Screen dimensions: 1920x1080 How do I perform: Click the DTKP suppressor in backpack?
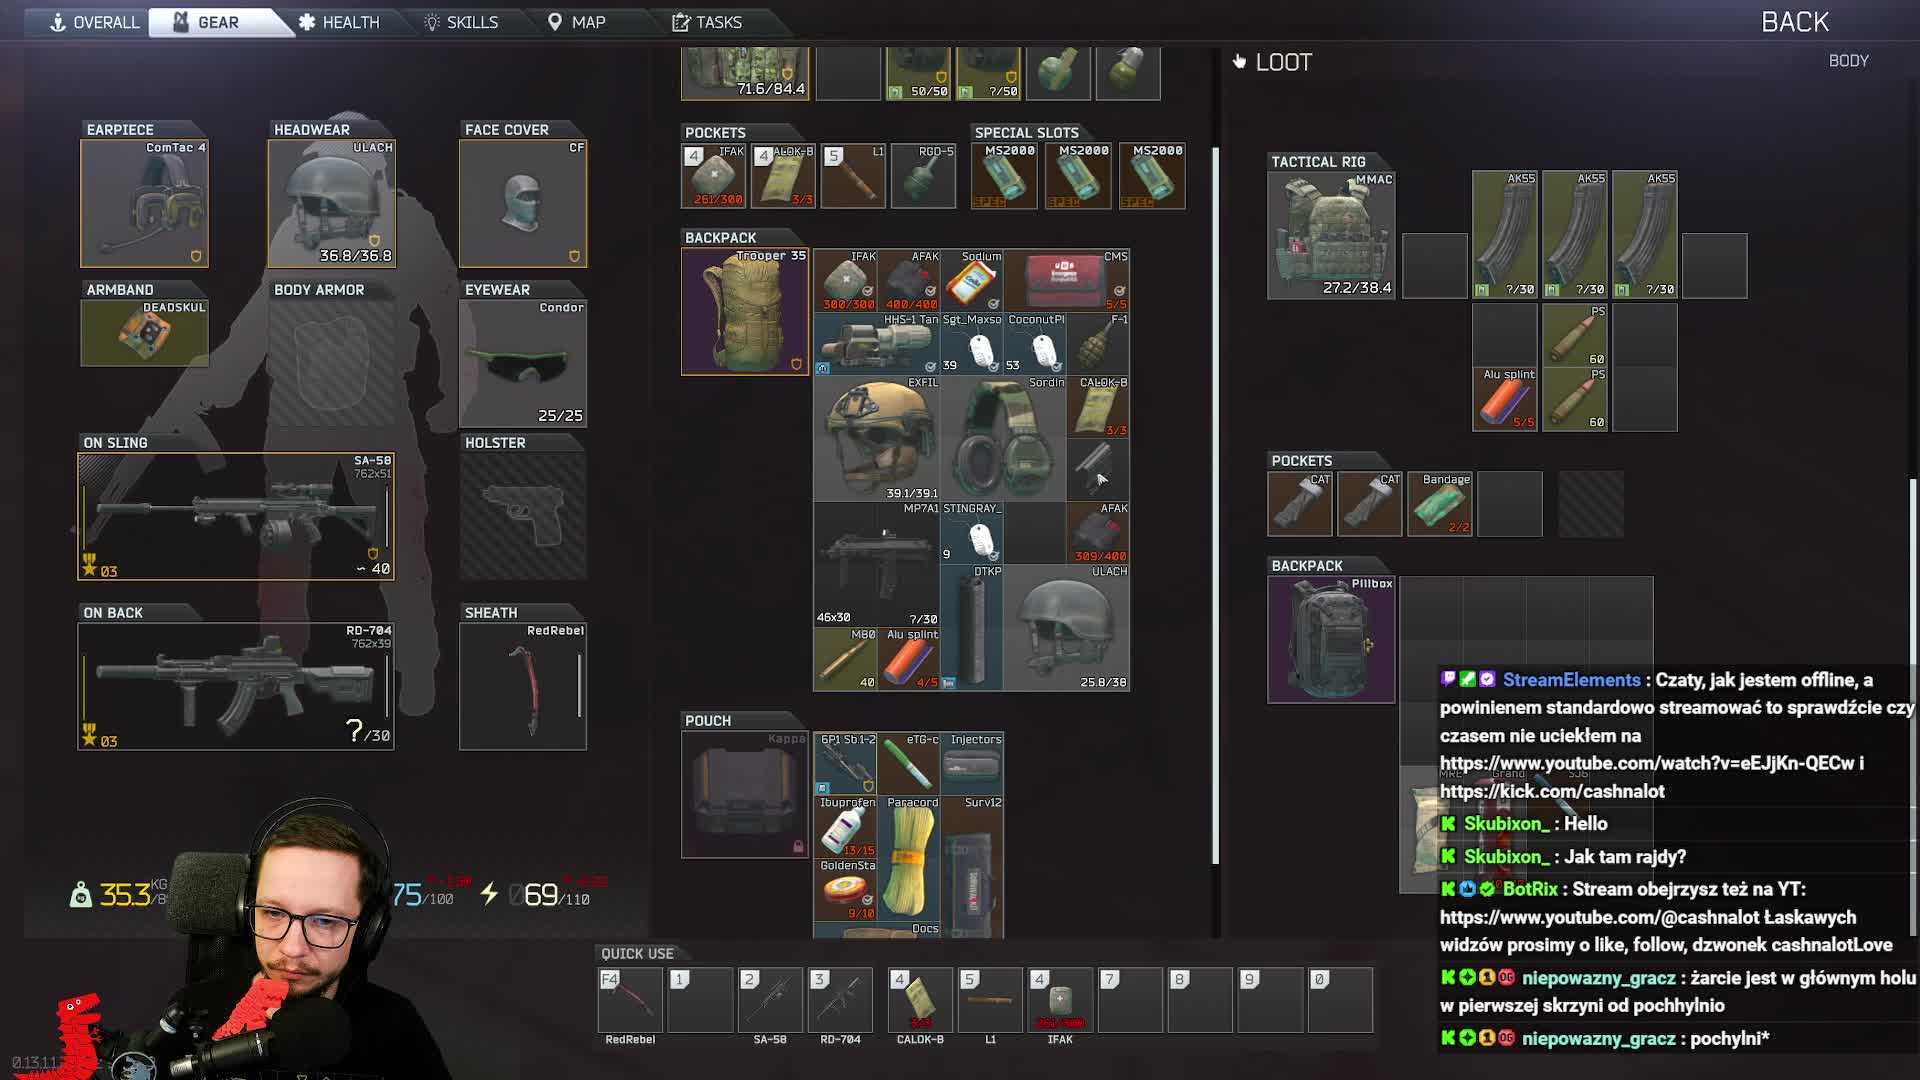coord(971,627)
